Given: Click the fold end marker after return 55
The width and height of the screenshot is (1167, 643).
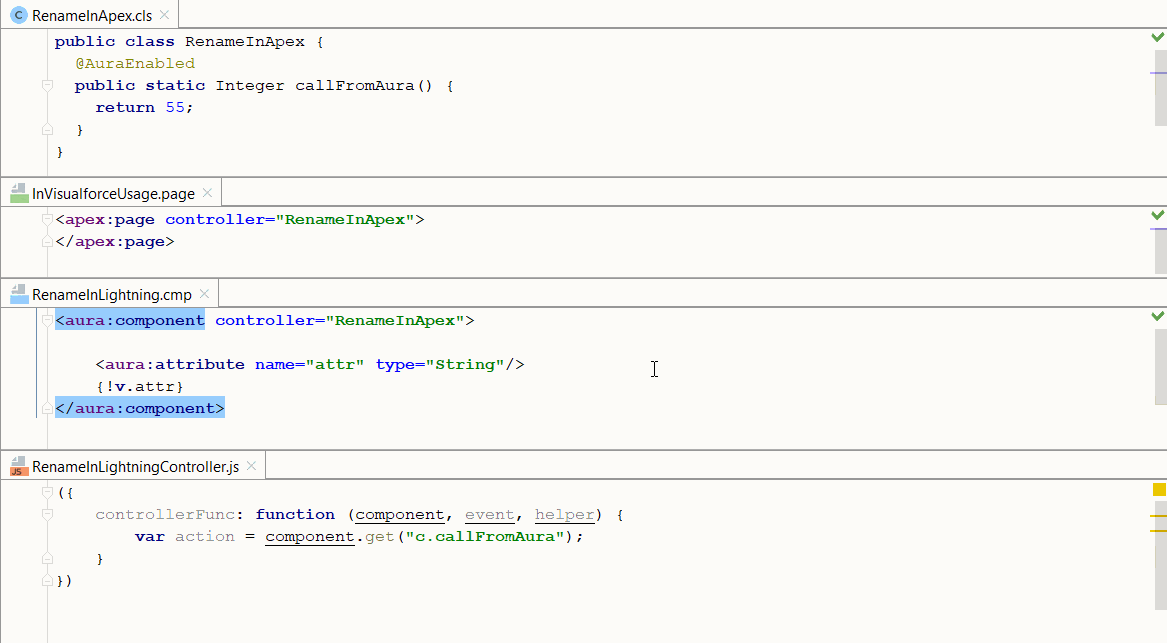Looking at the screenshot, I should pyautogui.click(x=48, y=129).
